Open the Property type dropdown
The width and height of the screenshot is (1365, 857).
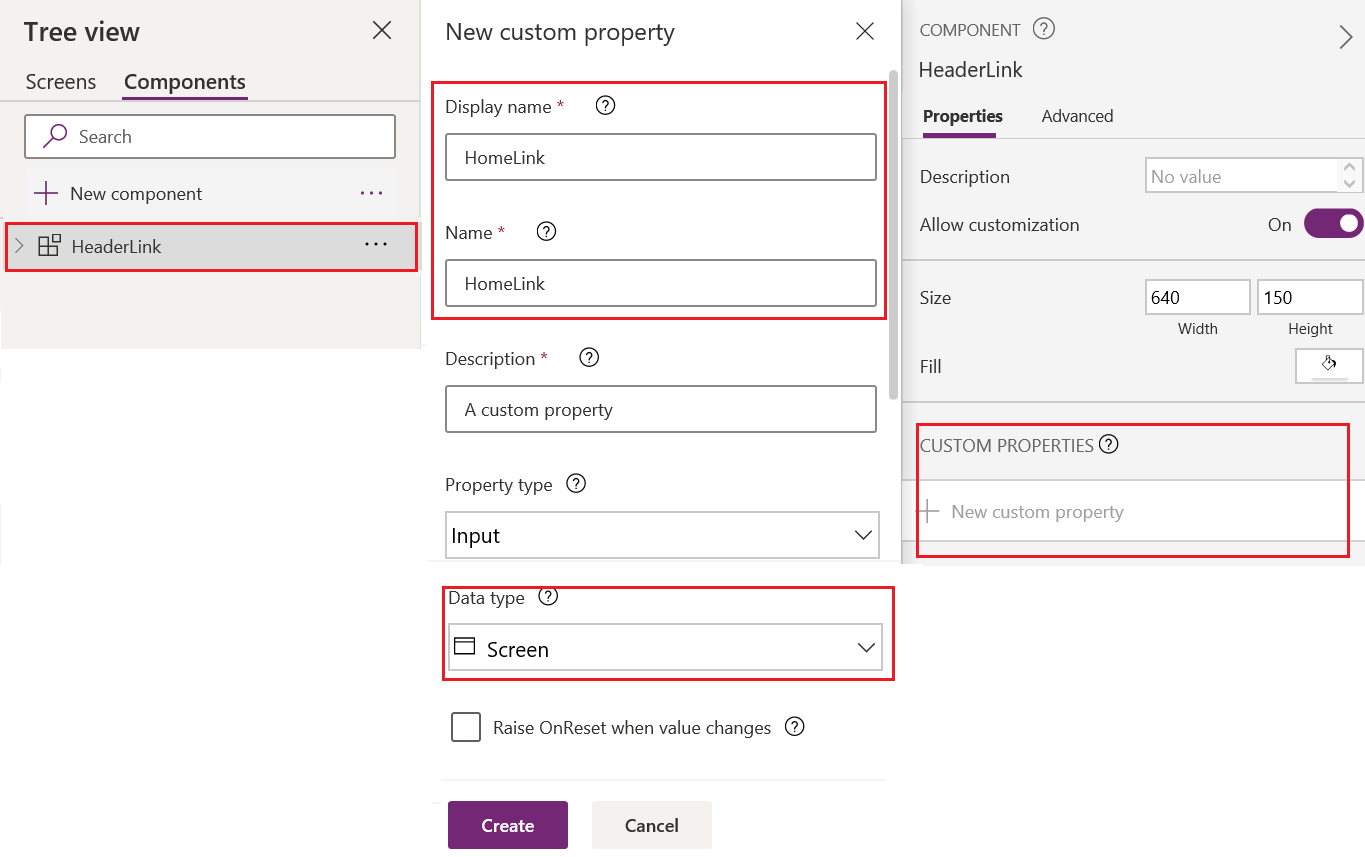[662, 535]
